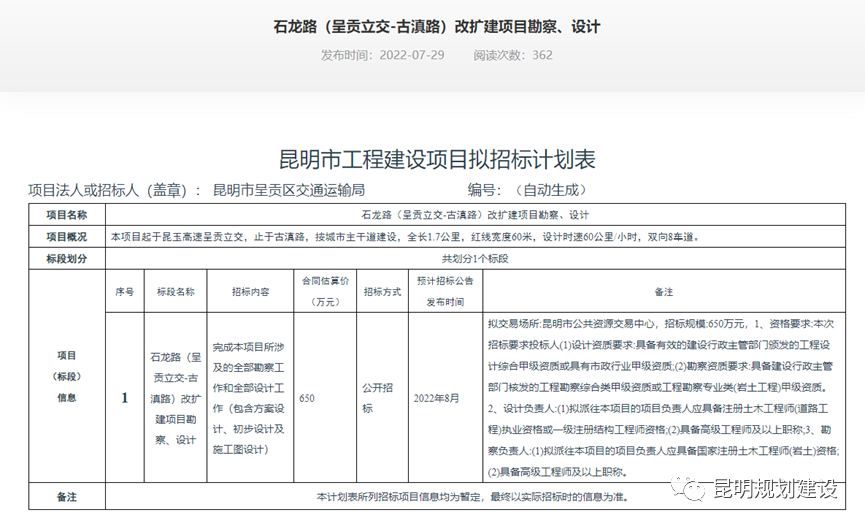The height and width of the screenshot is (526, 865).
Task: Click the estimated price value 650
Action: [x=307, y=398]
